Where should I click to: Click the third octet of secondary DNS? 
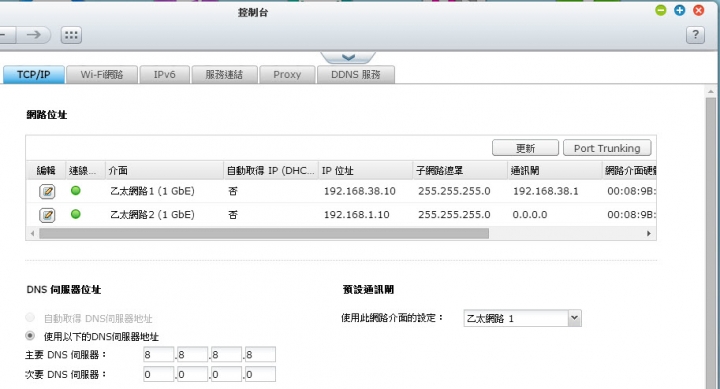[226, 374]
